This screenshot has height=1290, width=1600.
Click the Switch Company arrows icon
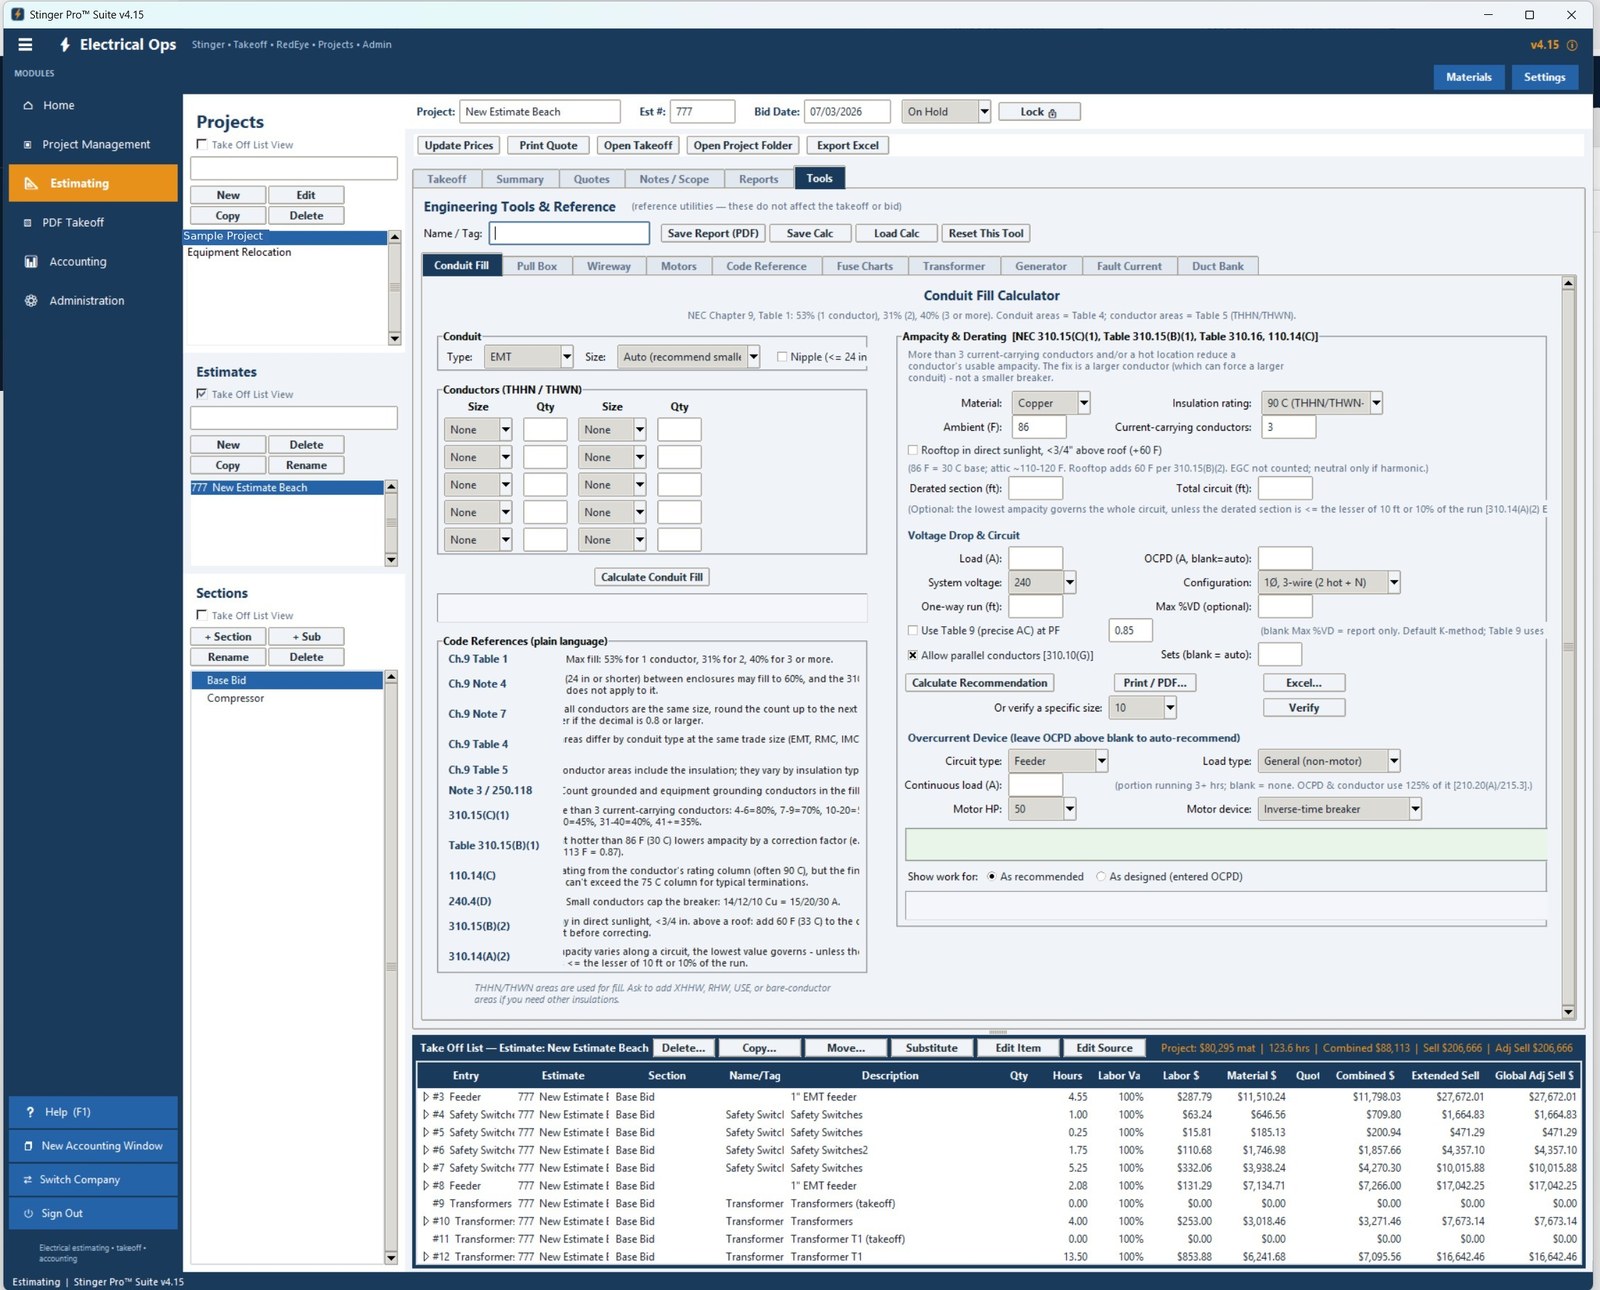(x=28, y=1180)
